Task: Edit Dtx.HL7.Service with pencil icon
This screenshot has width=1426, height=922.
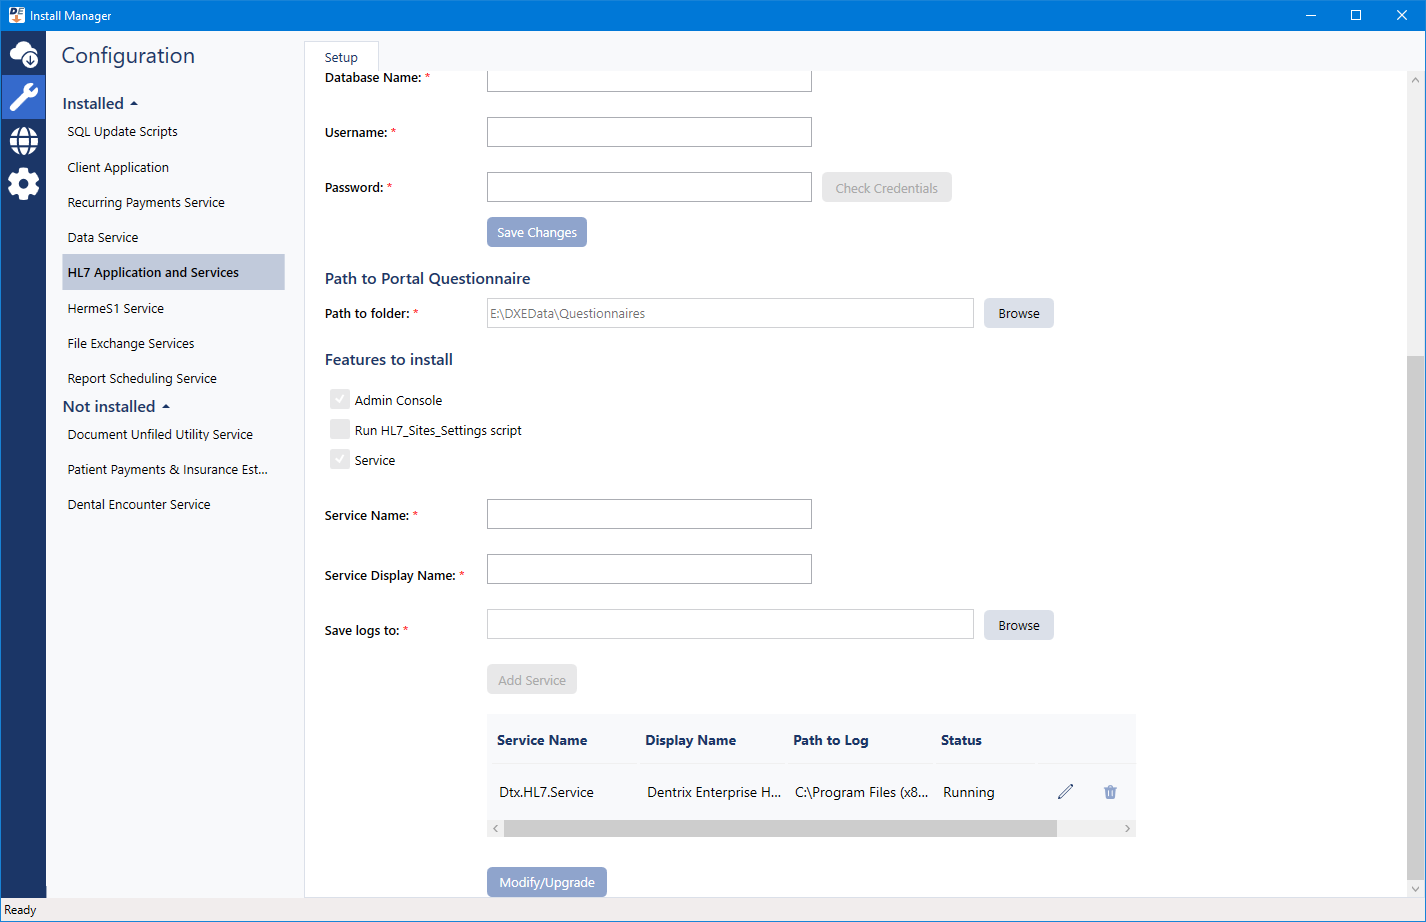Action: coord(1065,792)
